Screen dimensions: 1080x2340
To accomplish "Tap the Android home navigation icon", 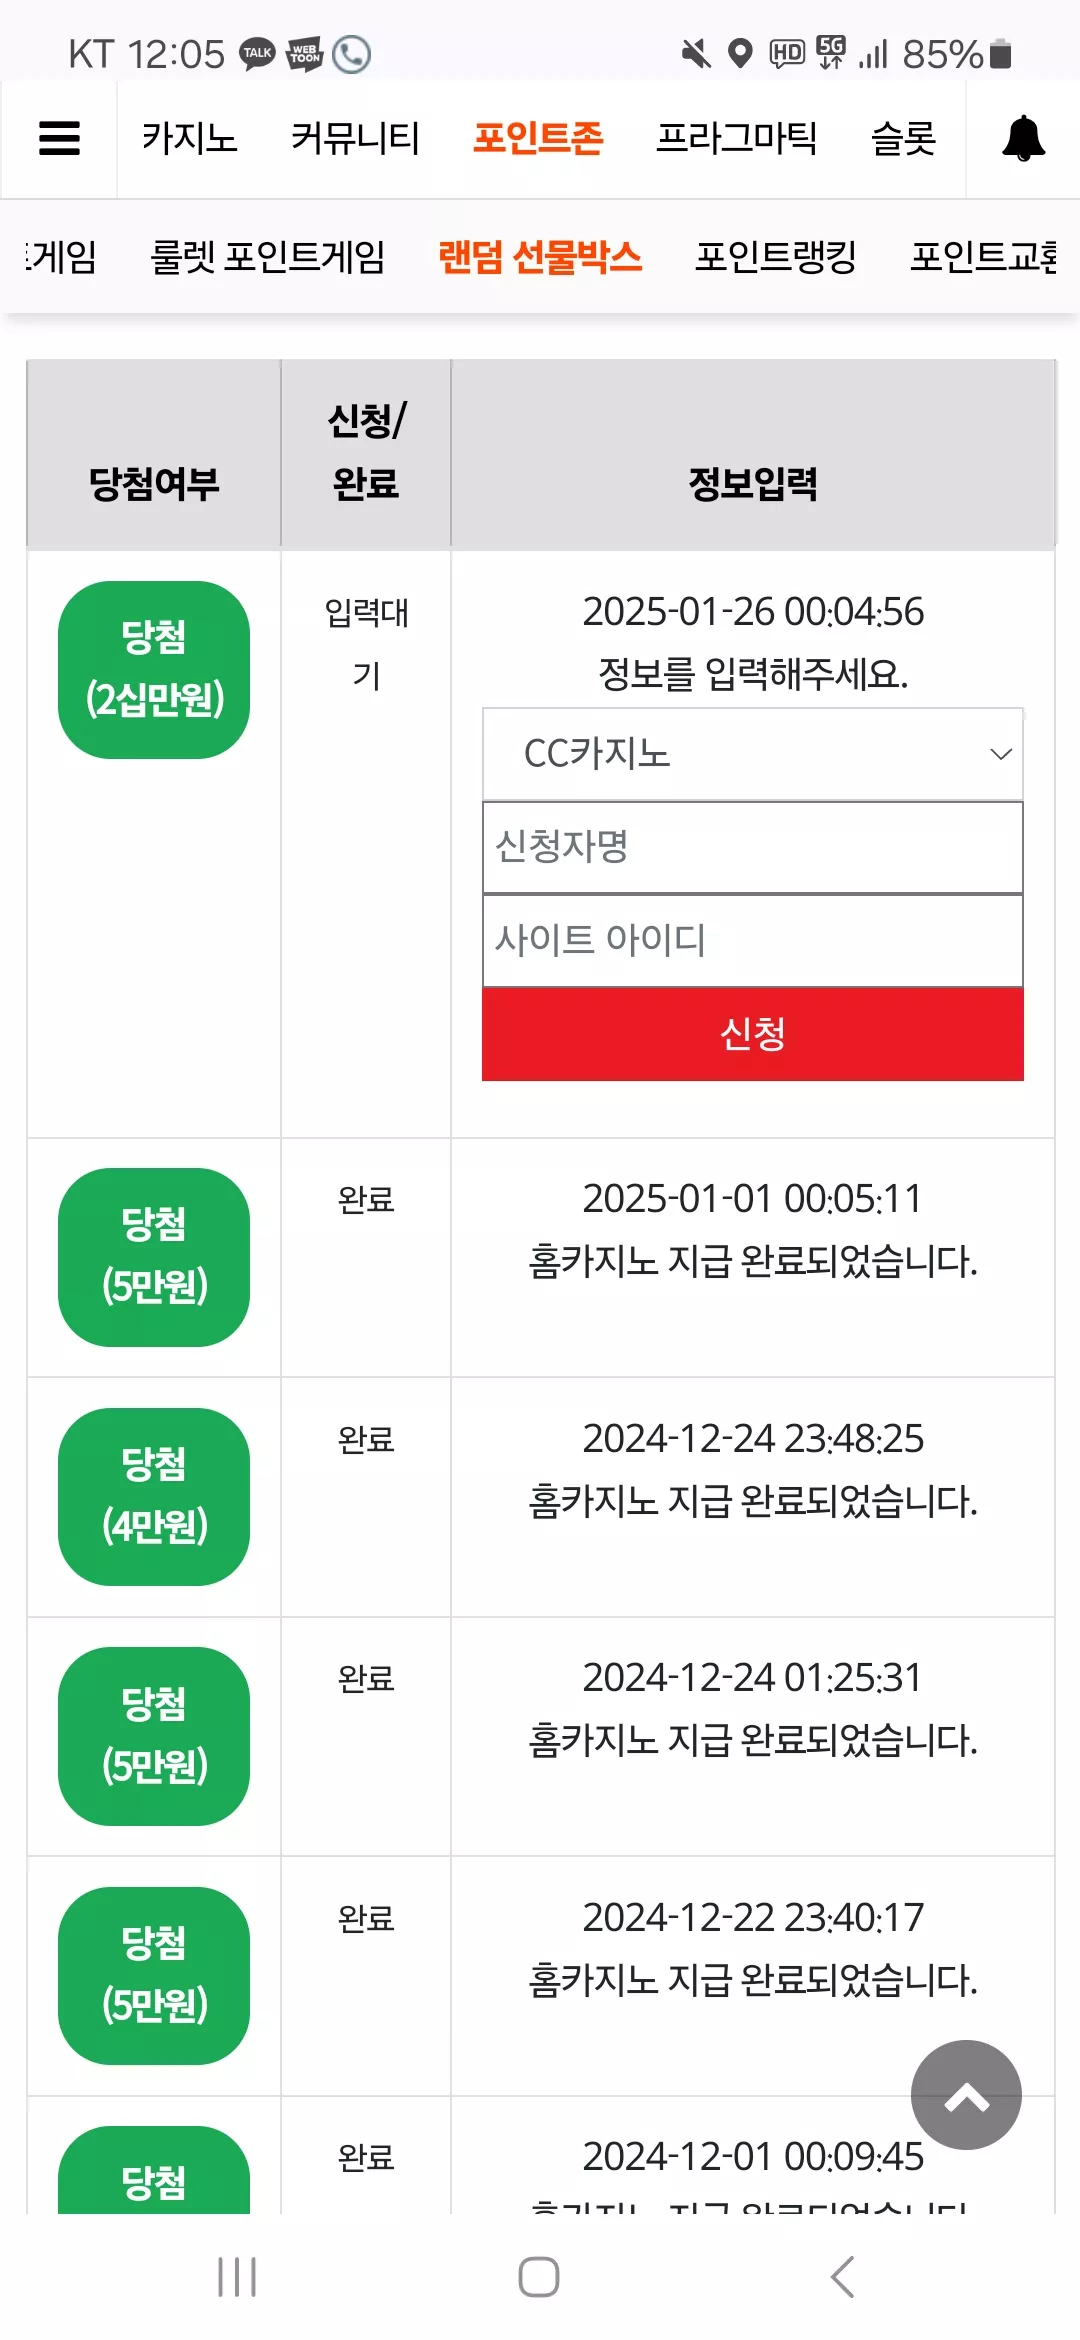I will tap(539, 2277).
